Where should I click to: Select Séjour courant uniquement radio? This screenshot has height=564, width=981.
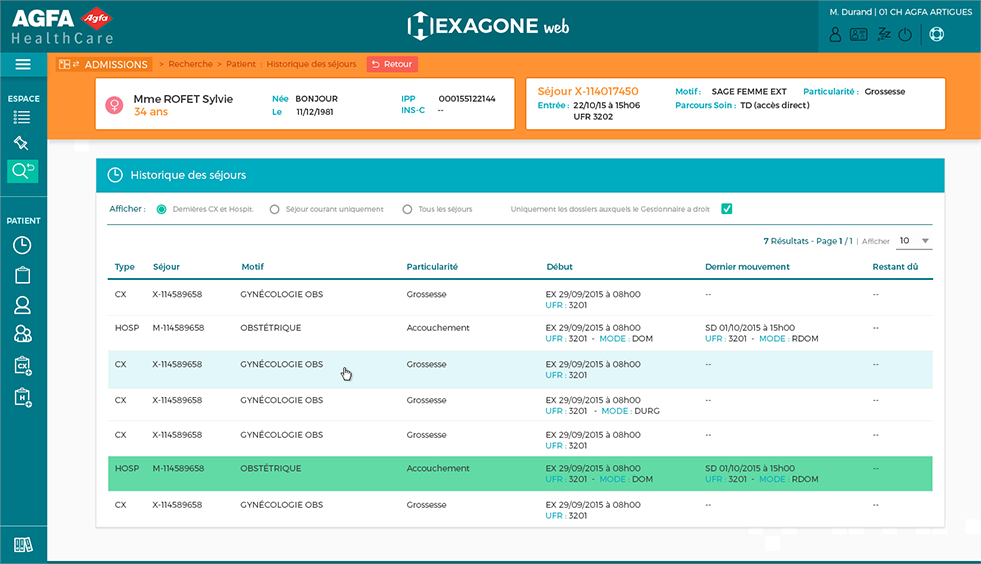click(274, 210)
